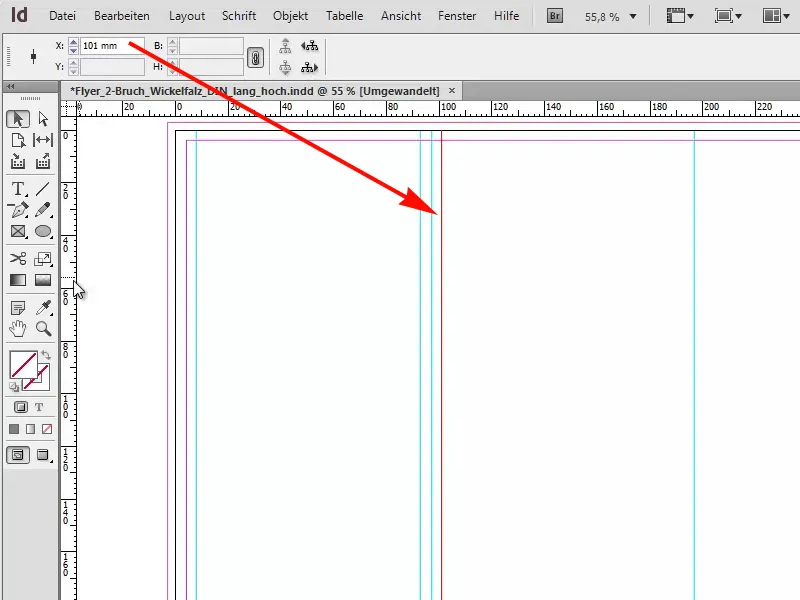Switch to Normal view mode
Screen dimensions: 800x600
tap(18, 455)
